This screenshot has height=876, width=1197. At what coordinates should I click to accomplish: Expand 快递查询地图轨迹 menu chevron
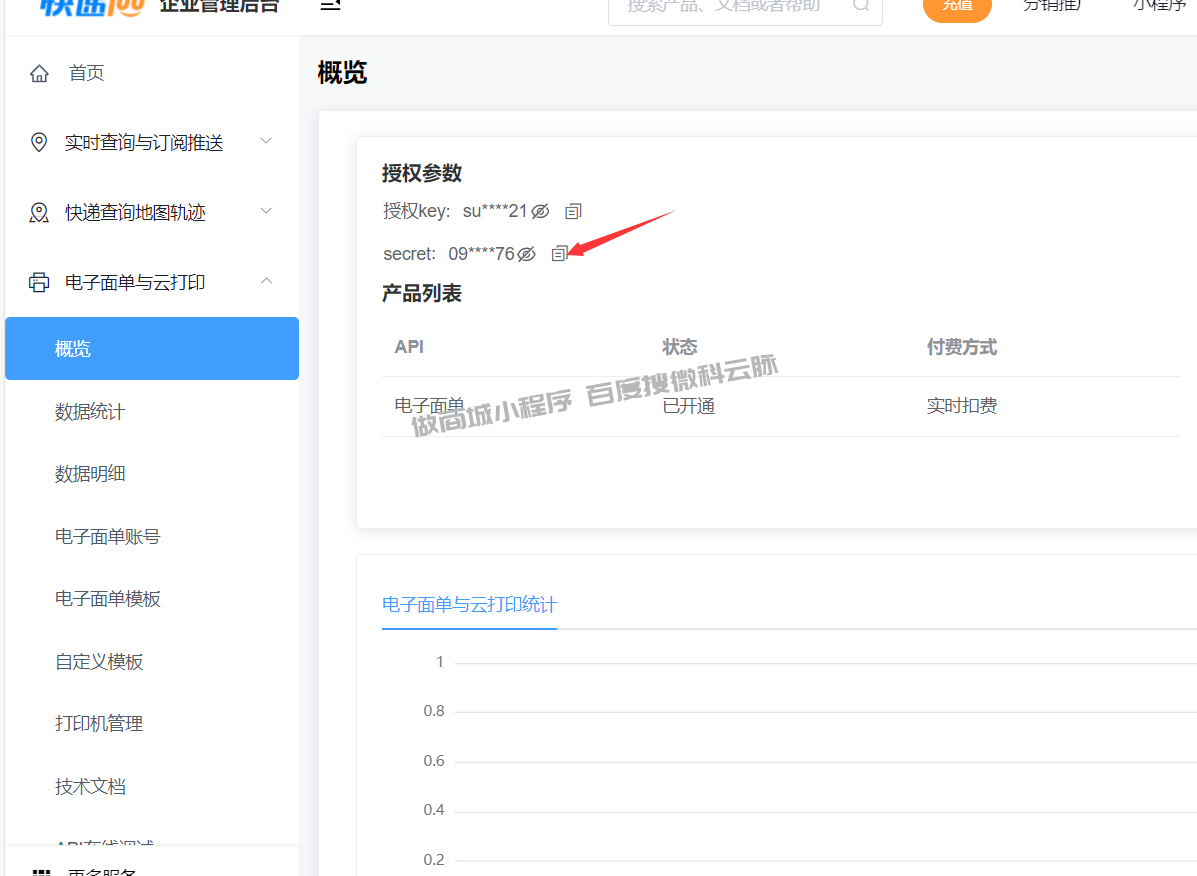pyautogui.click(x=266, y=211)
